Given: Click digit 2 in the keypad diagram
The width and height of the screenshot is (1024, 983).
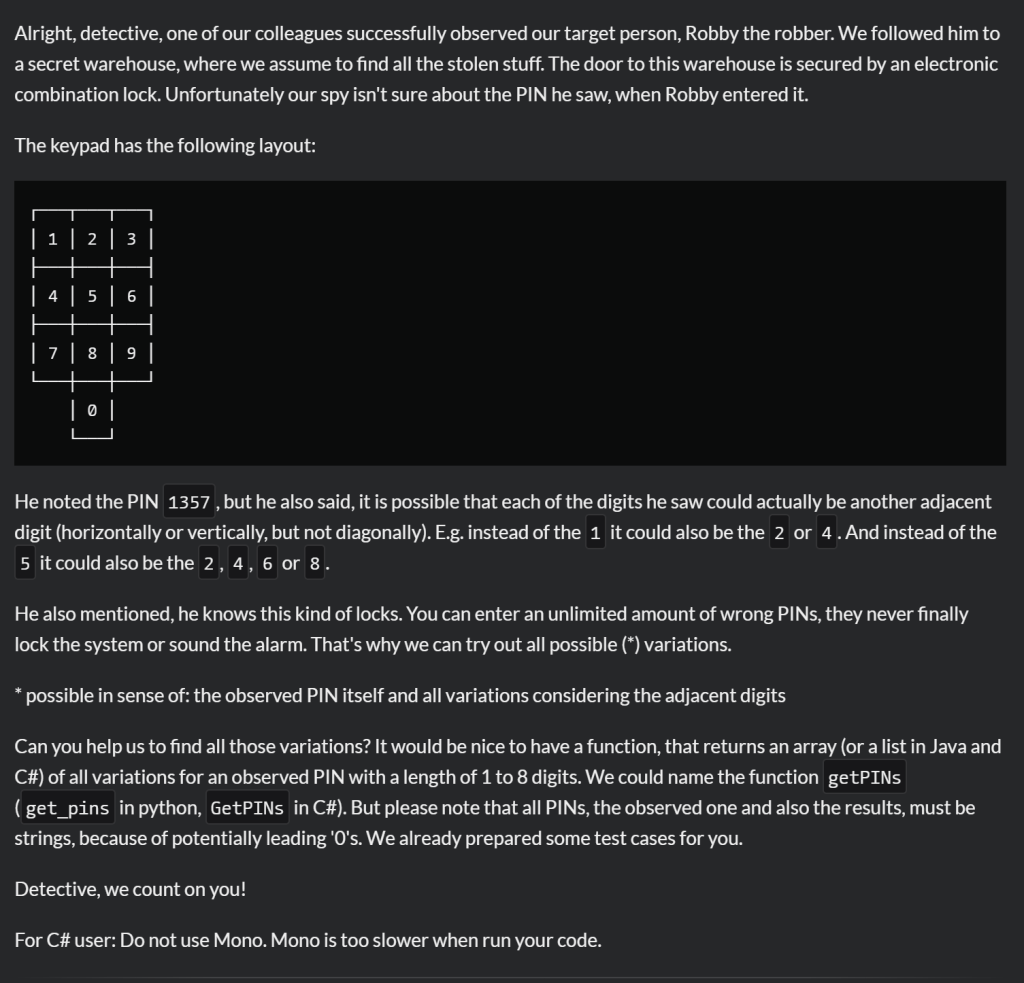Looking at the screenshot, I should click(92, 239).
